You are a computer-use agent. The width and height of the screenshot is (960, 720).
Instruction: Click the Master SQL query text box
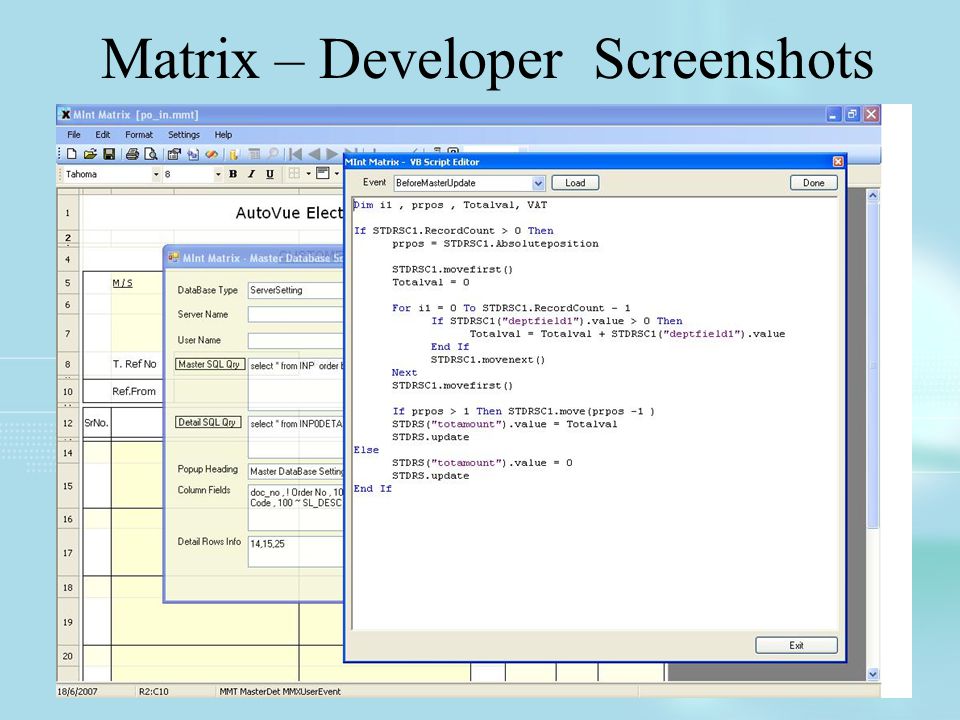click(295, 384)
